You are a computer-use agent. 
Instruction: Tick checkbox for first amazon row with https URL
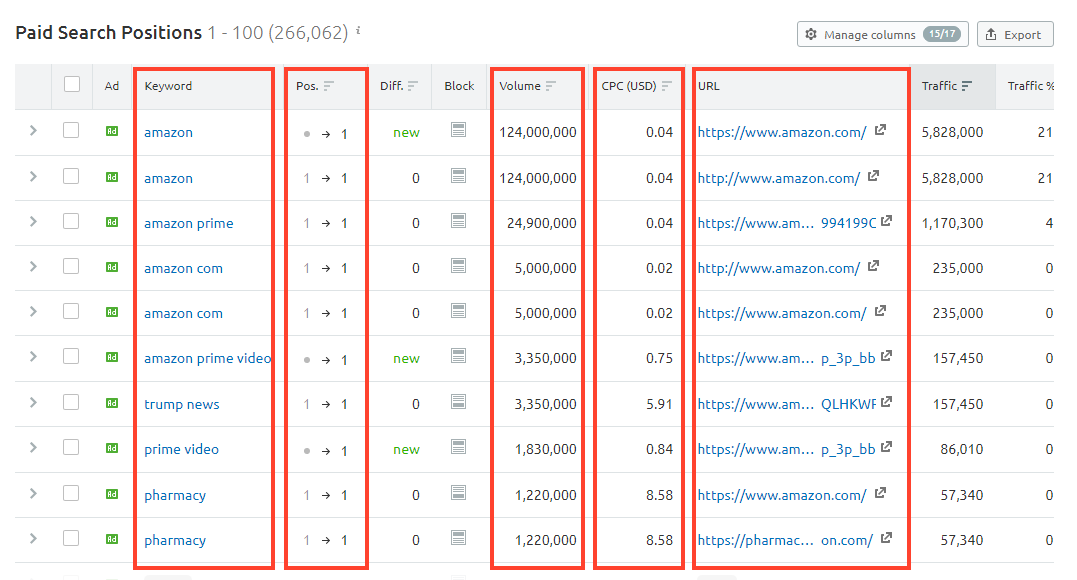coord(71,130)
